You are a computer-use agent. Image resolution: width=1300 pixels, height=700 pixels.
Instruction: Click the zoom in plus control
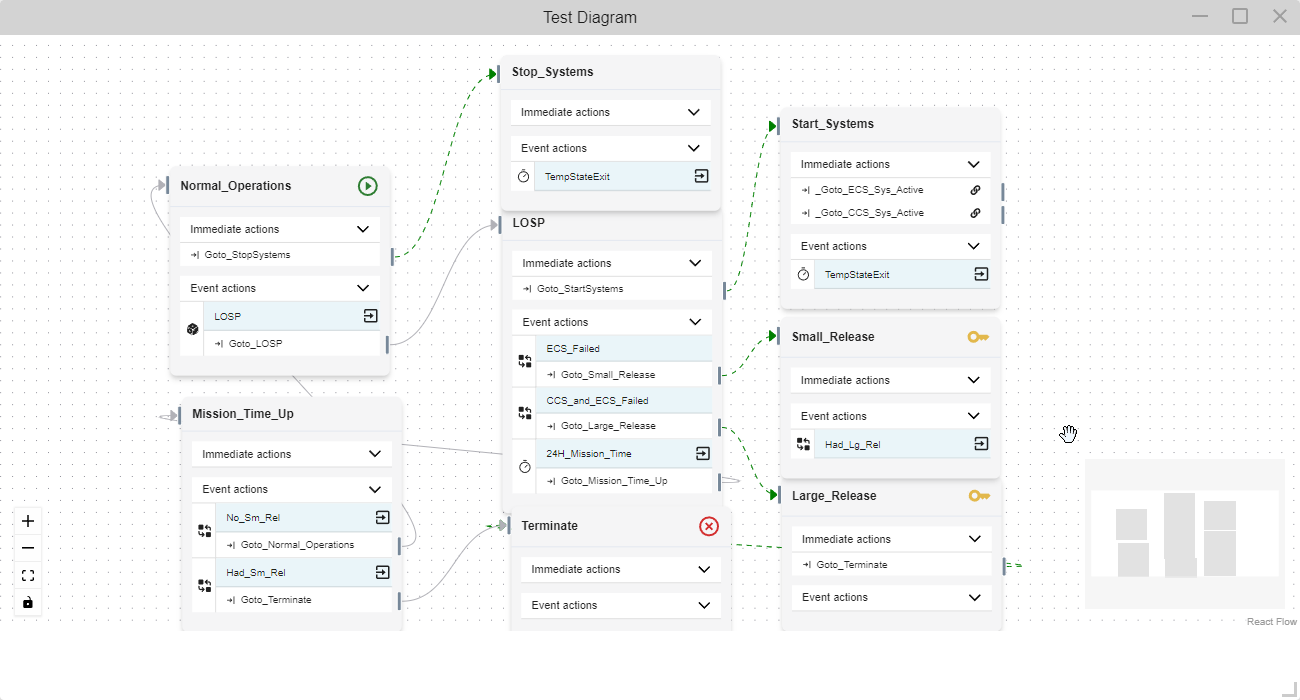coord(28,521)
